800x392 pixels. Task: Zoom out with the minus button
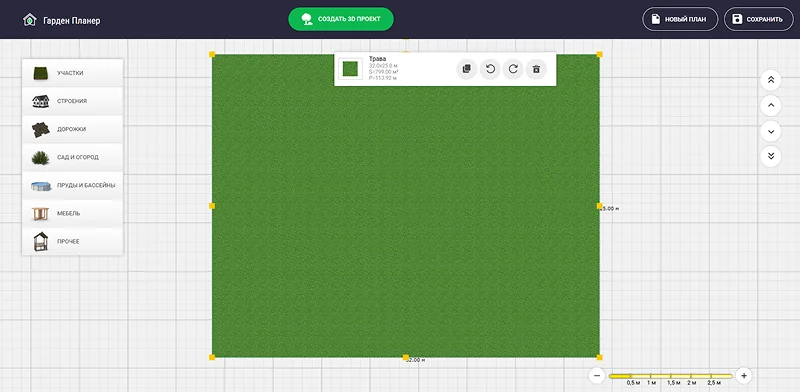pyautogui.click(x=596, y=376)
